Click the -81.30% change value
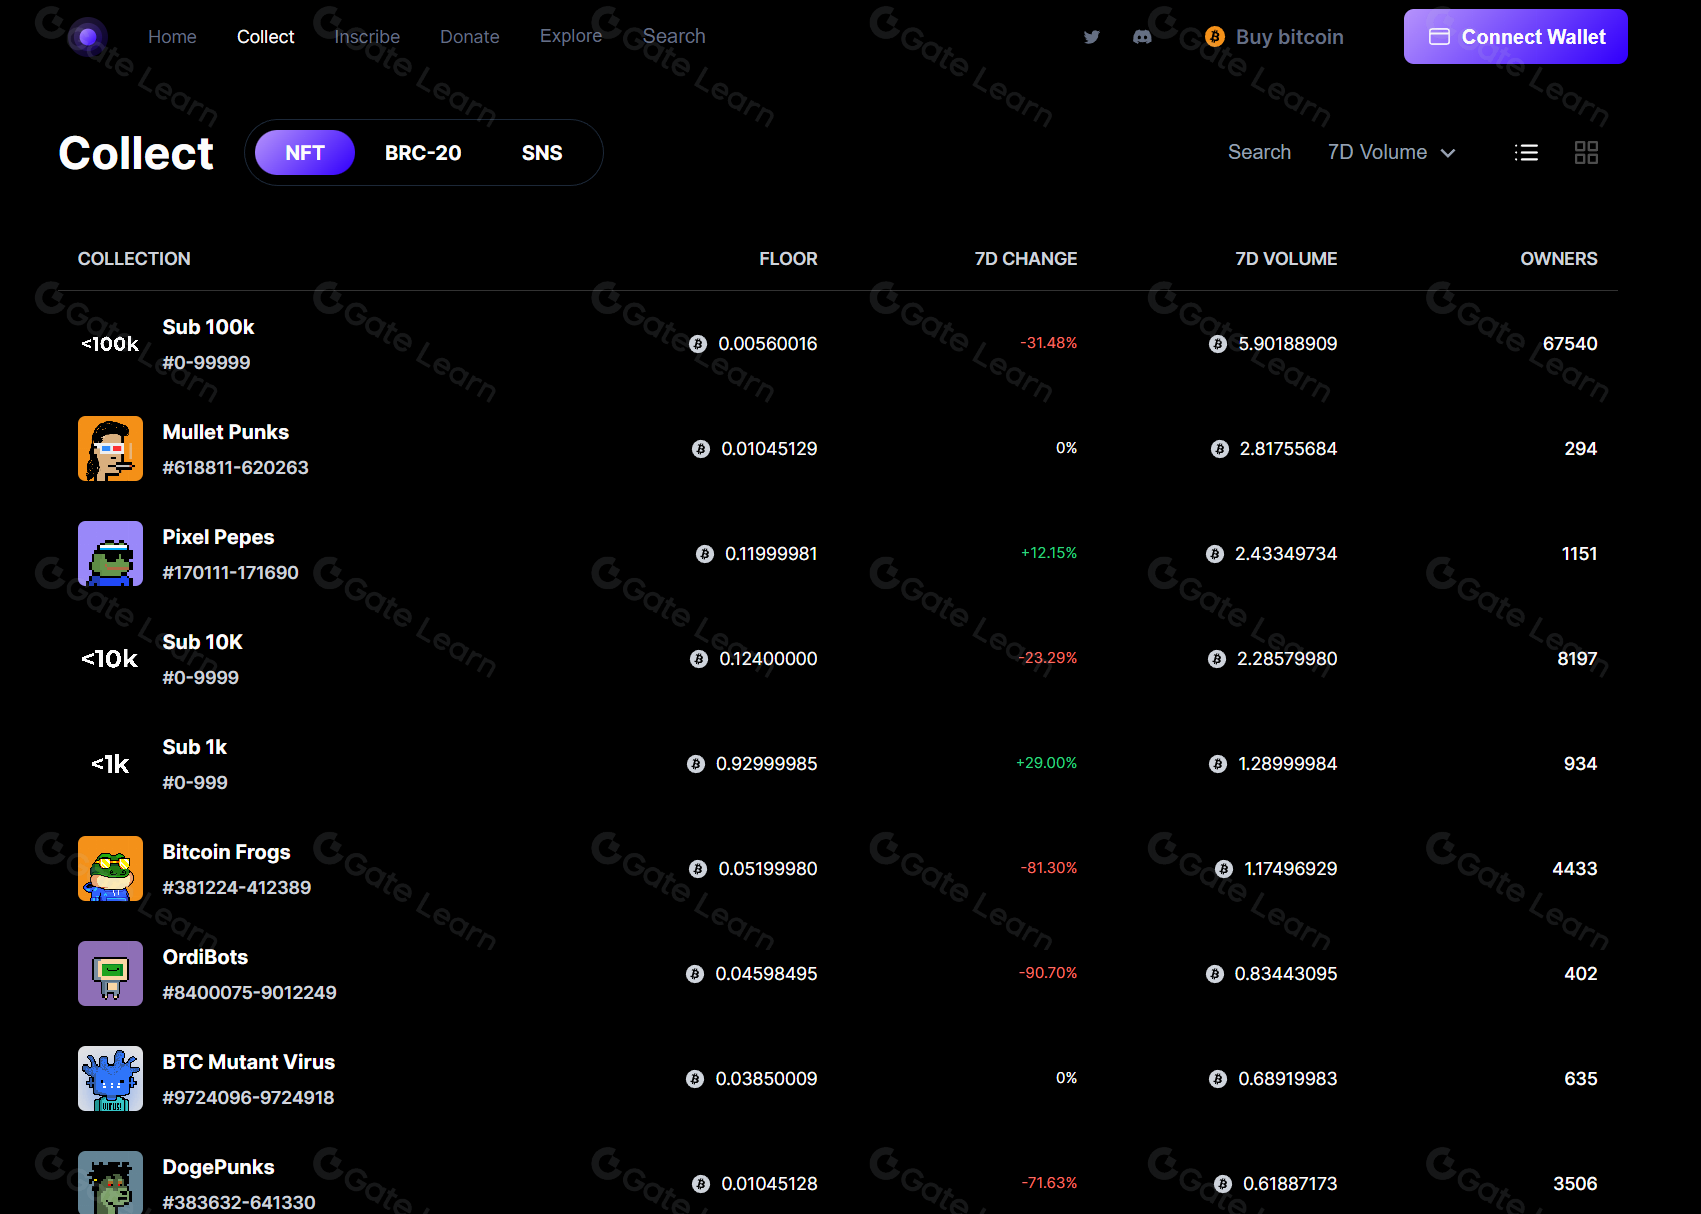 pyautogui.click(x=1049, y=868)
